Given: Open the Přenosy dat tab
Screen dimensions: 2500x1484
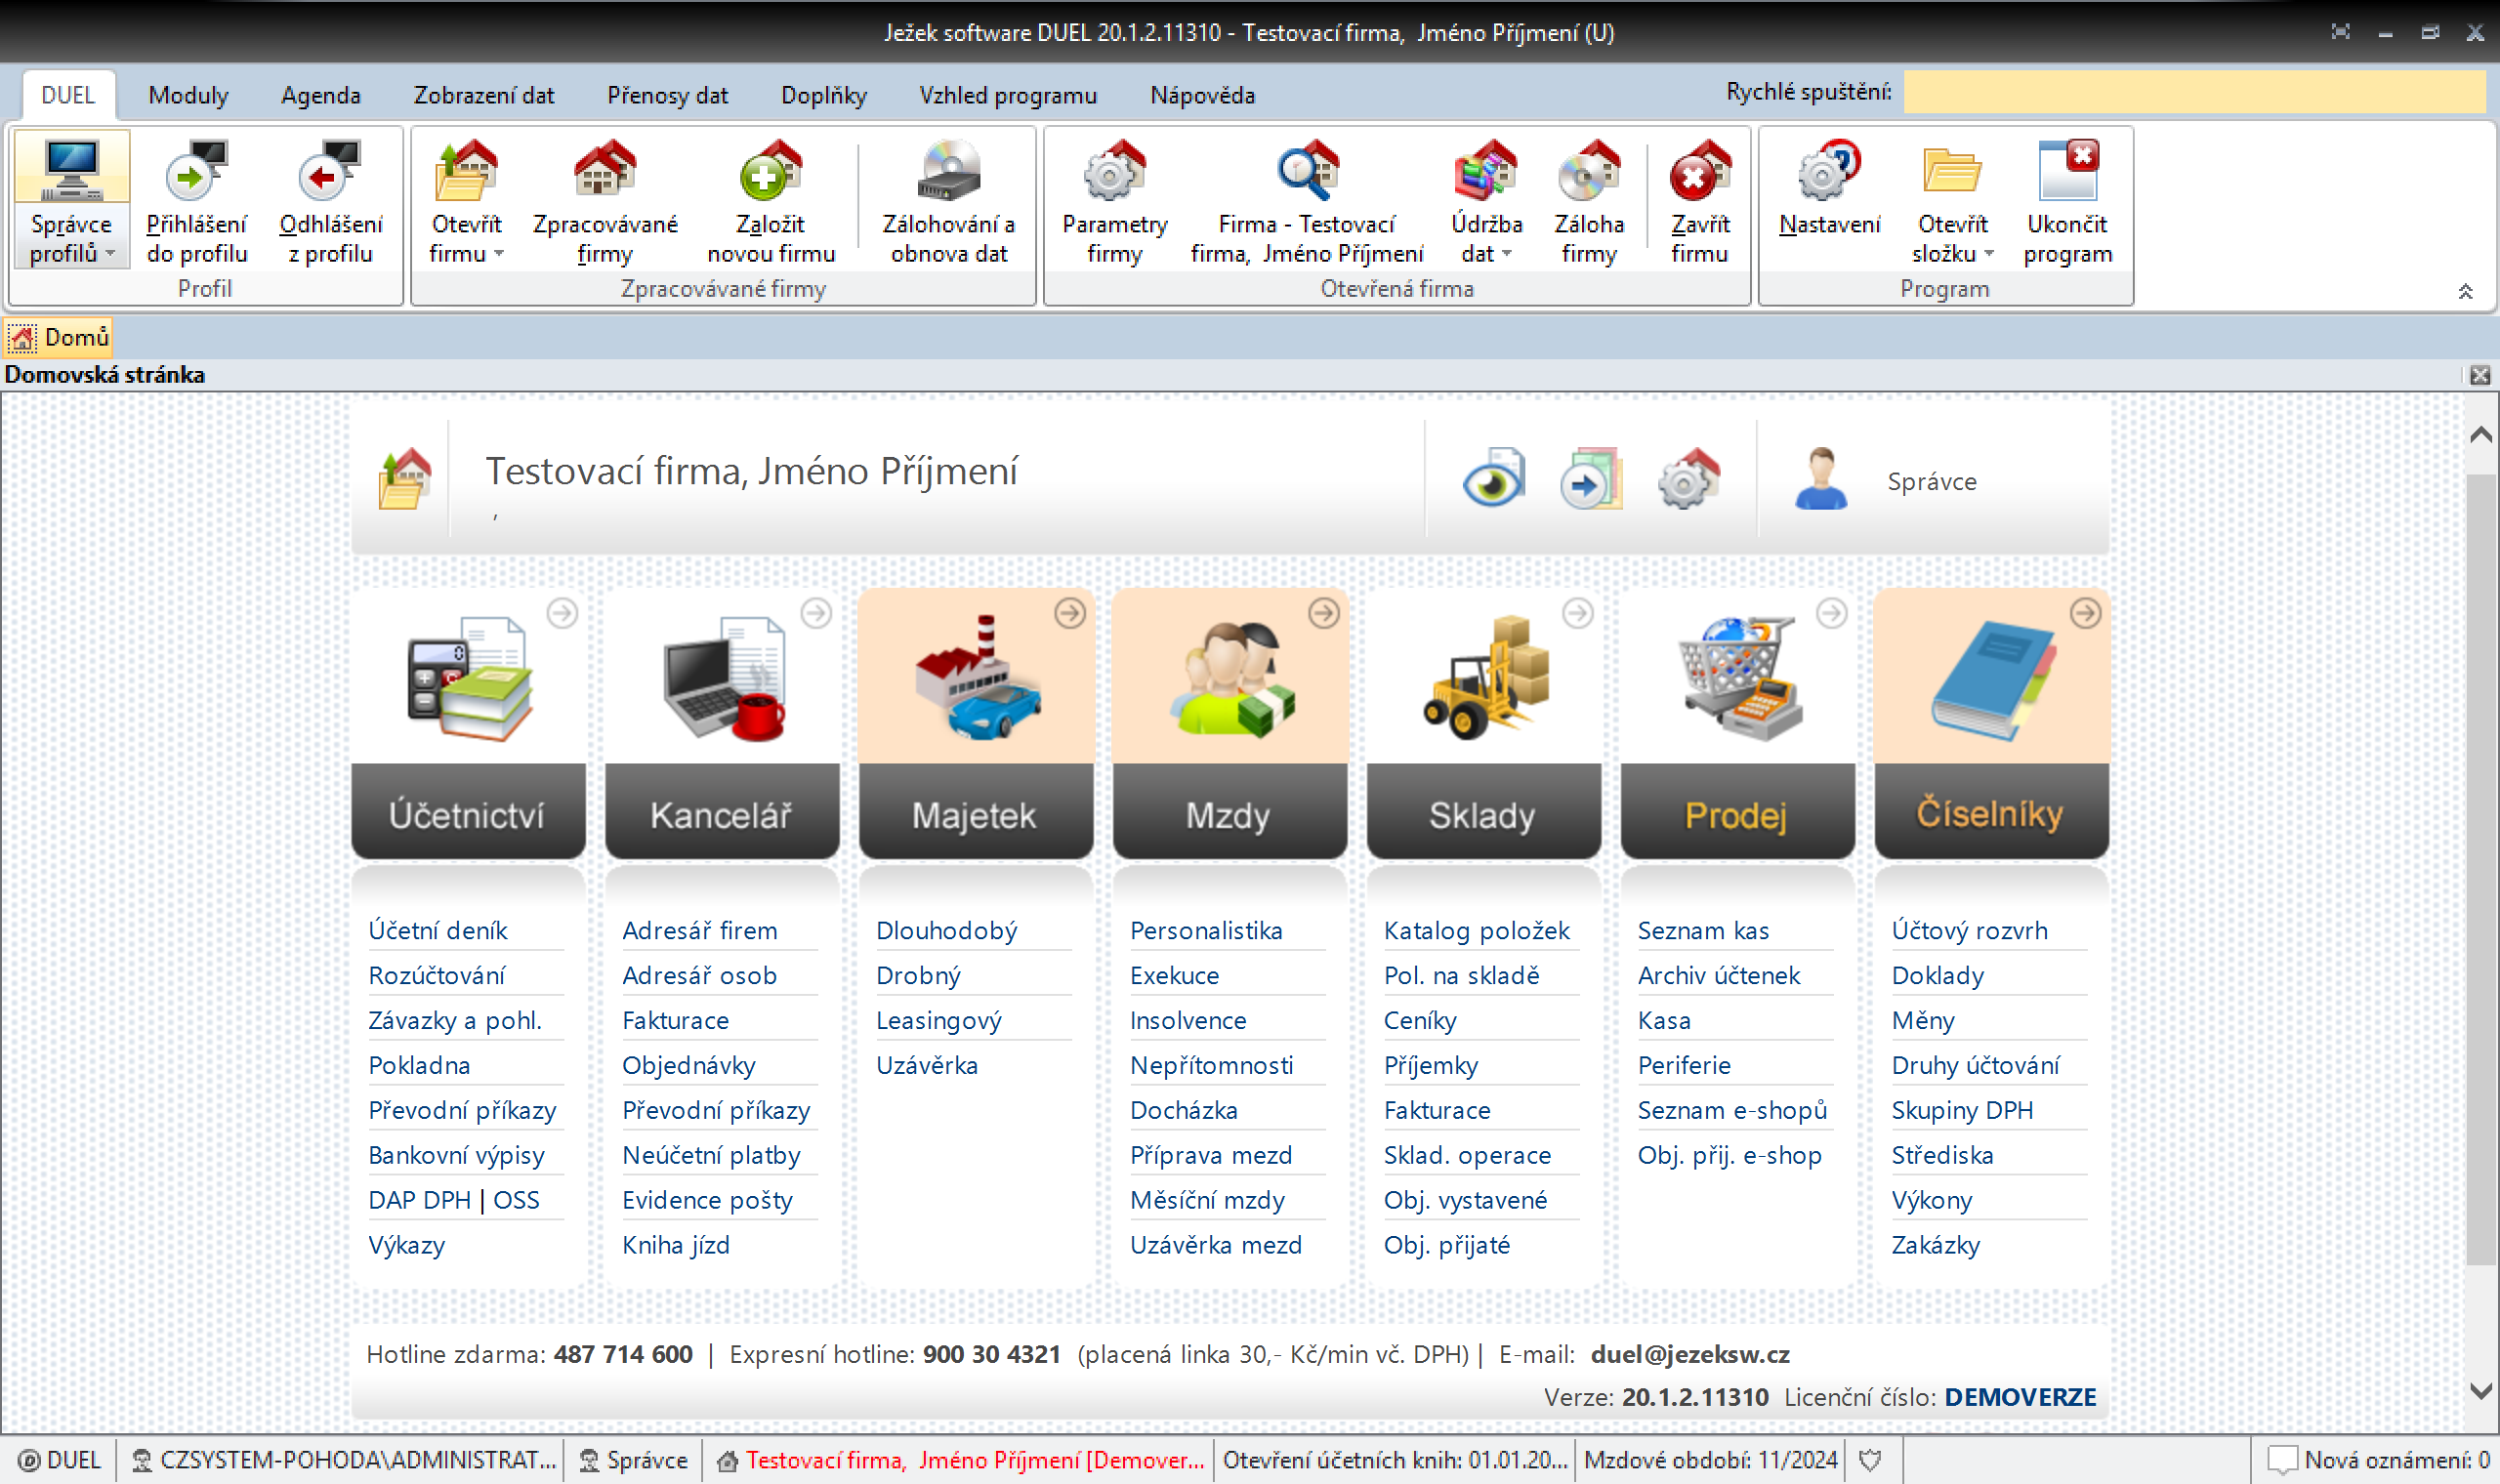Looking at the screenshot, I should pyautogui.click(x=667, y=95).
